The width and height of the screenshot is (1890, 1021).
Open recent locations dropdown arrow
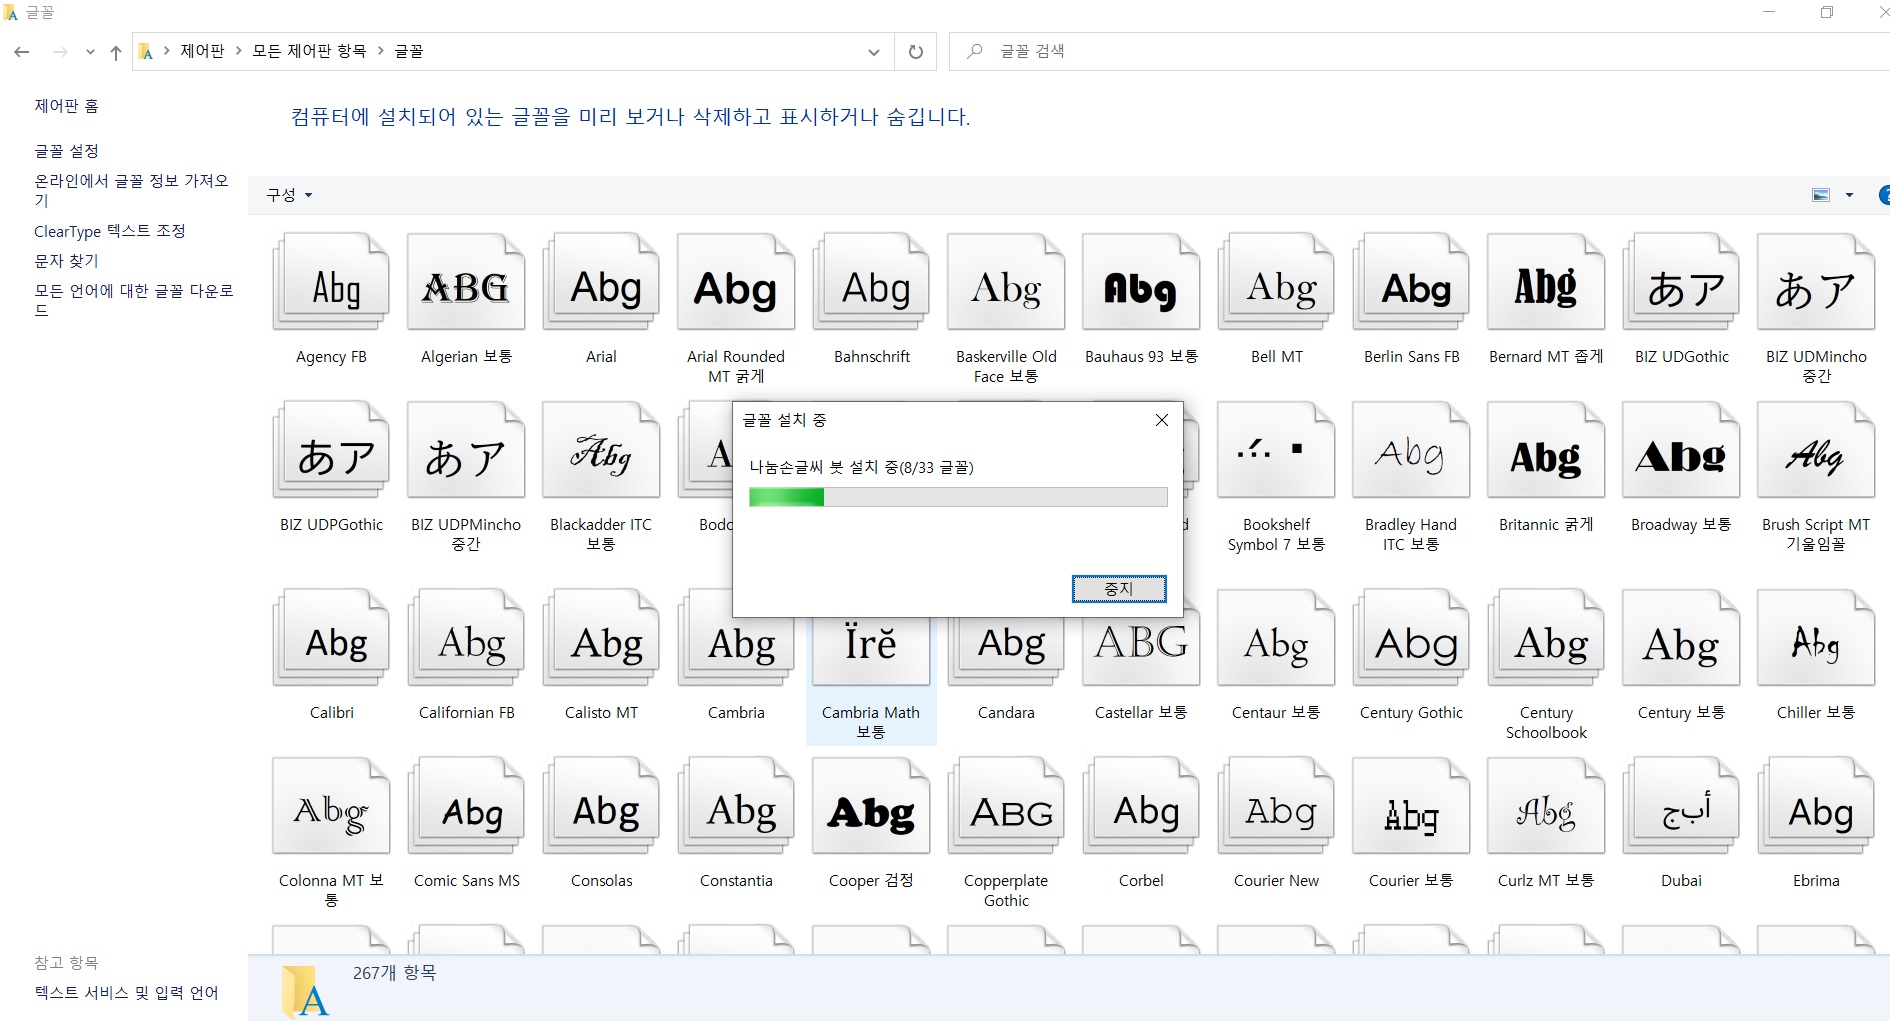90,52
